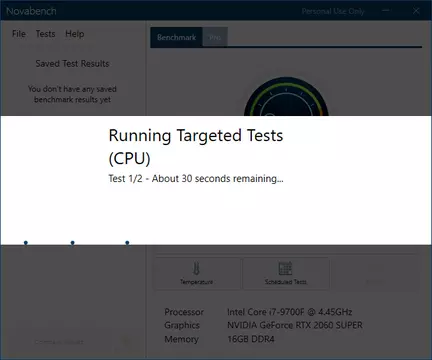The height and width of the screenshot is (360, 432).
Task: Select the 16GB DDR4 memory text
Action: (x=251, y=339)
